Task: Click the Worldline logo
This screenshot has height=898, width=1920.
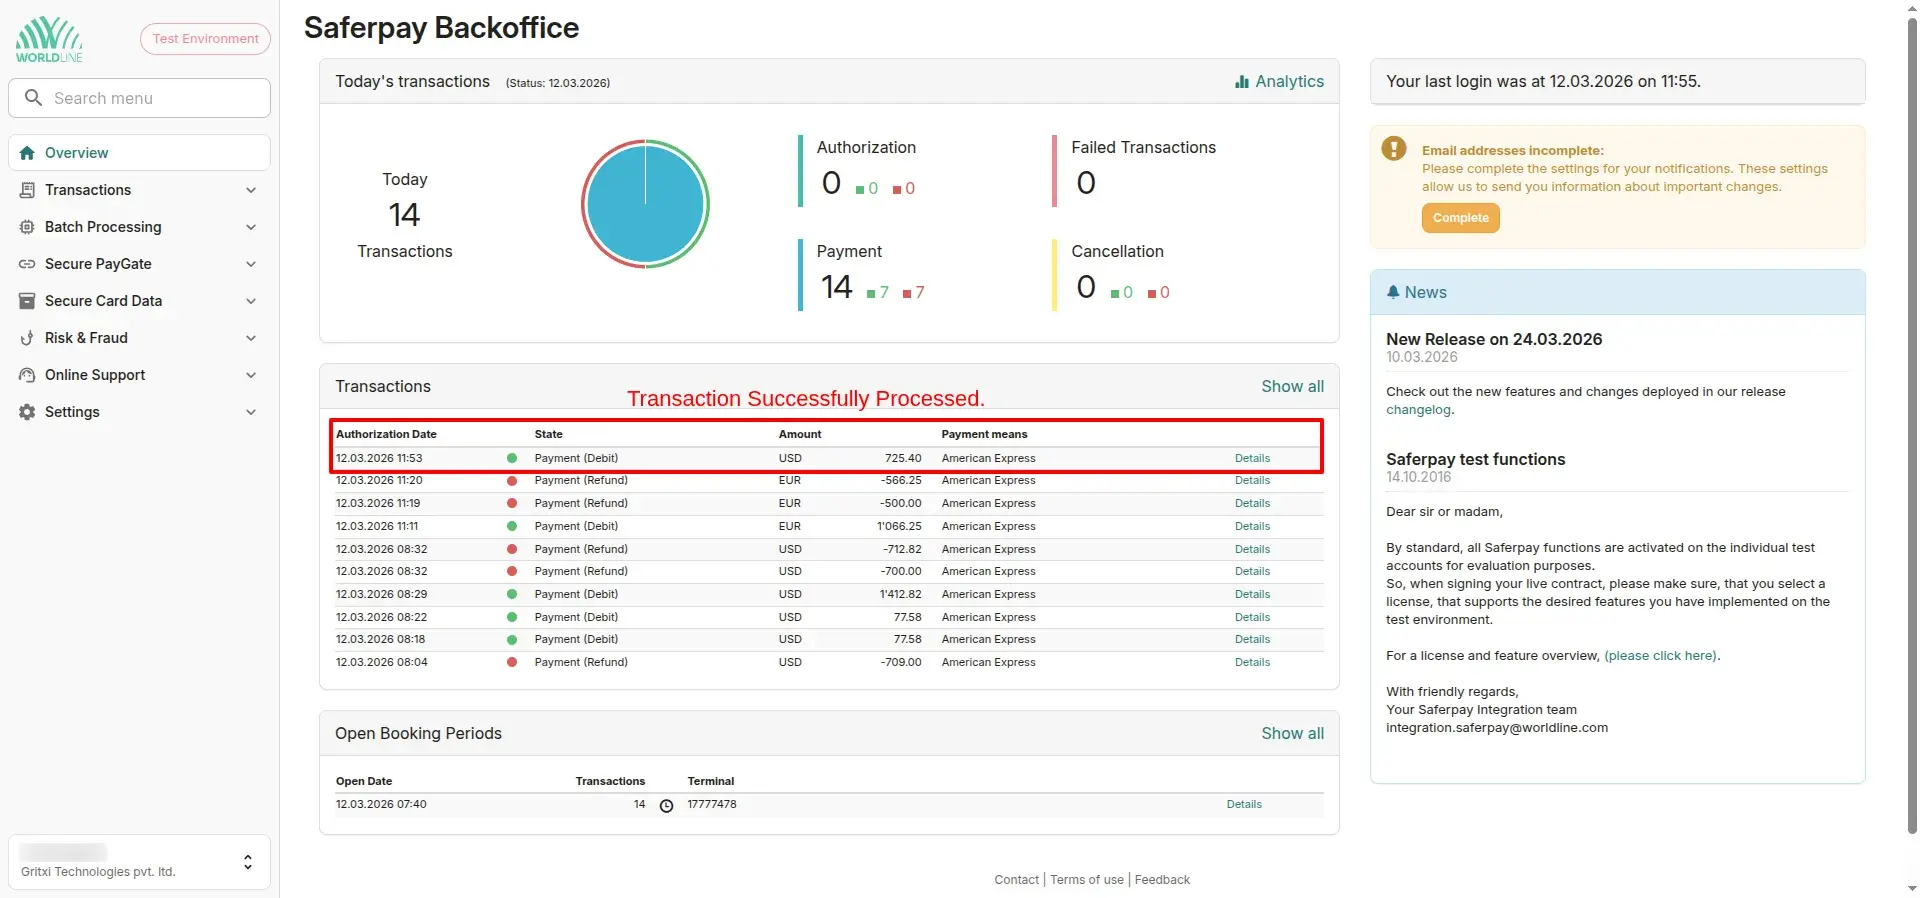Action: (49, 40)
